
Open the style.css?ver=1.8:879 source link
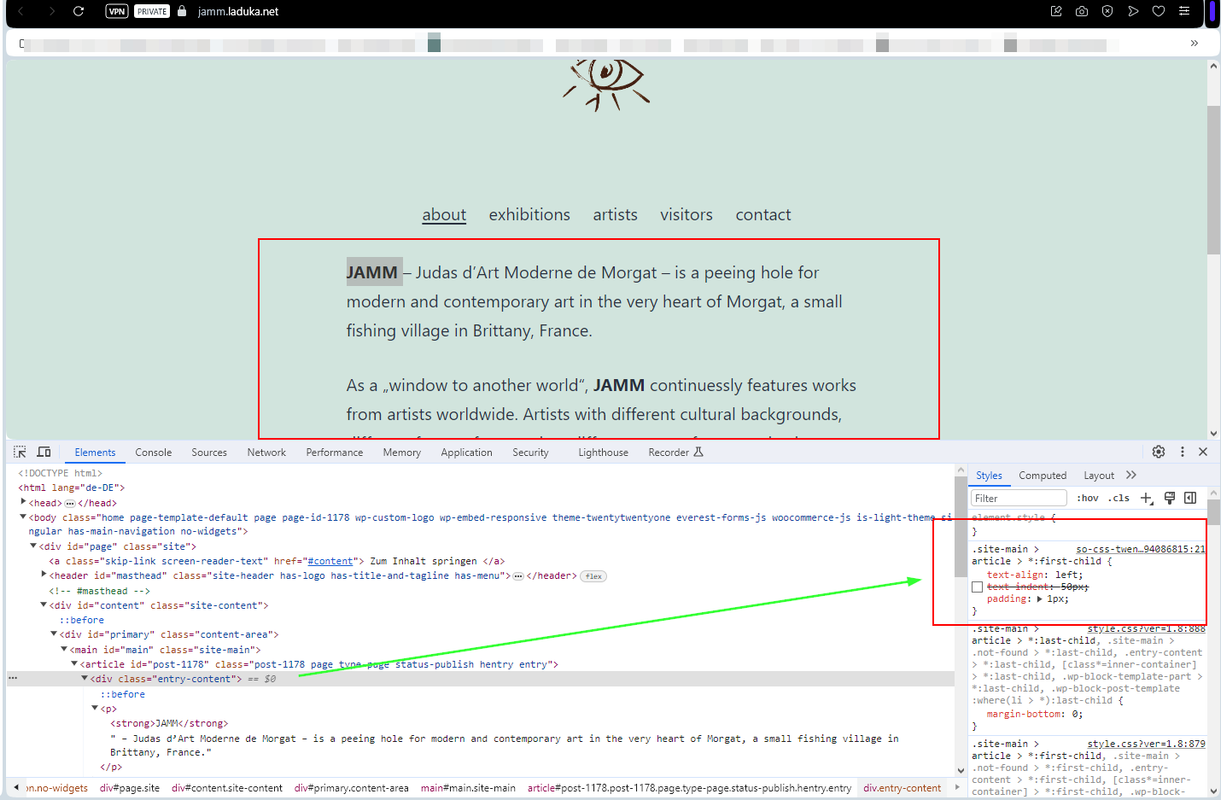(x=1146, y=744)
